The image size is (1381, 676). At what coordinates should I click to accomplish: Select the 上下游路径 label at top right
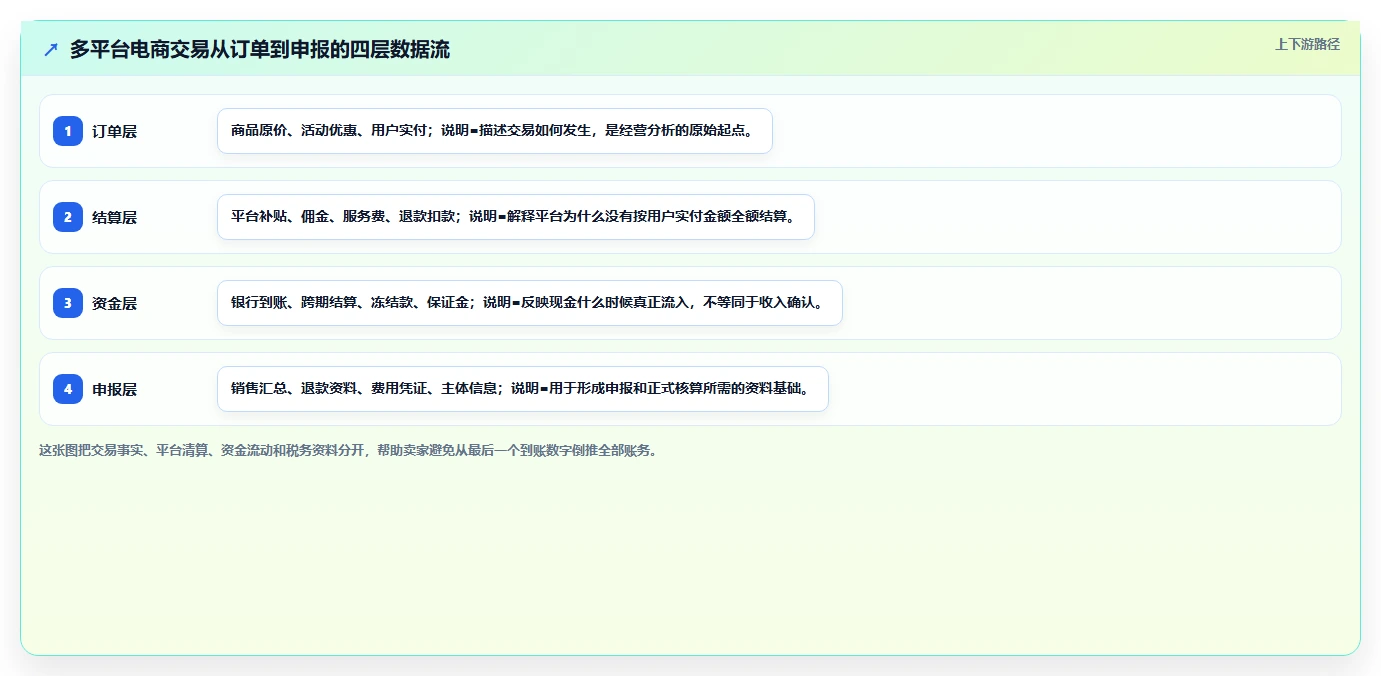[x=1307, y=44]
